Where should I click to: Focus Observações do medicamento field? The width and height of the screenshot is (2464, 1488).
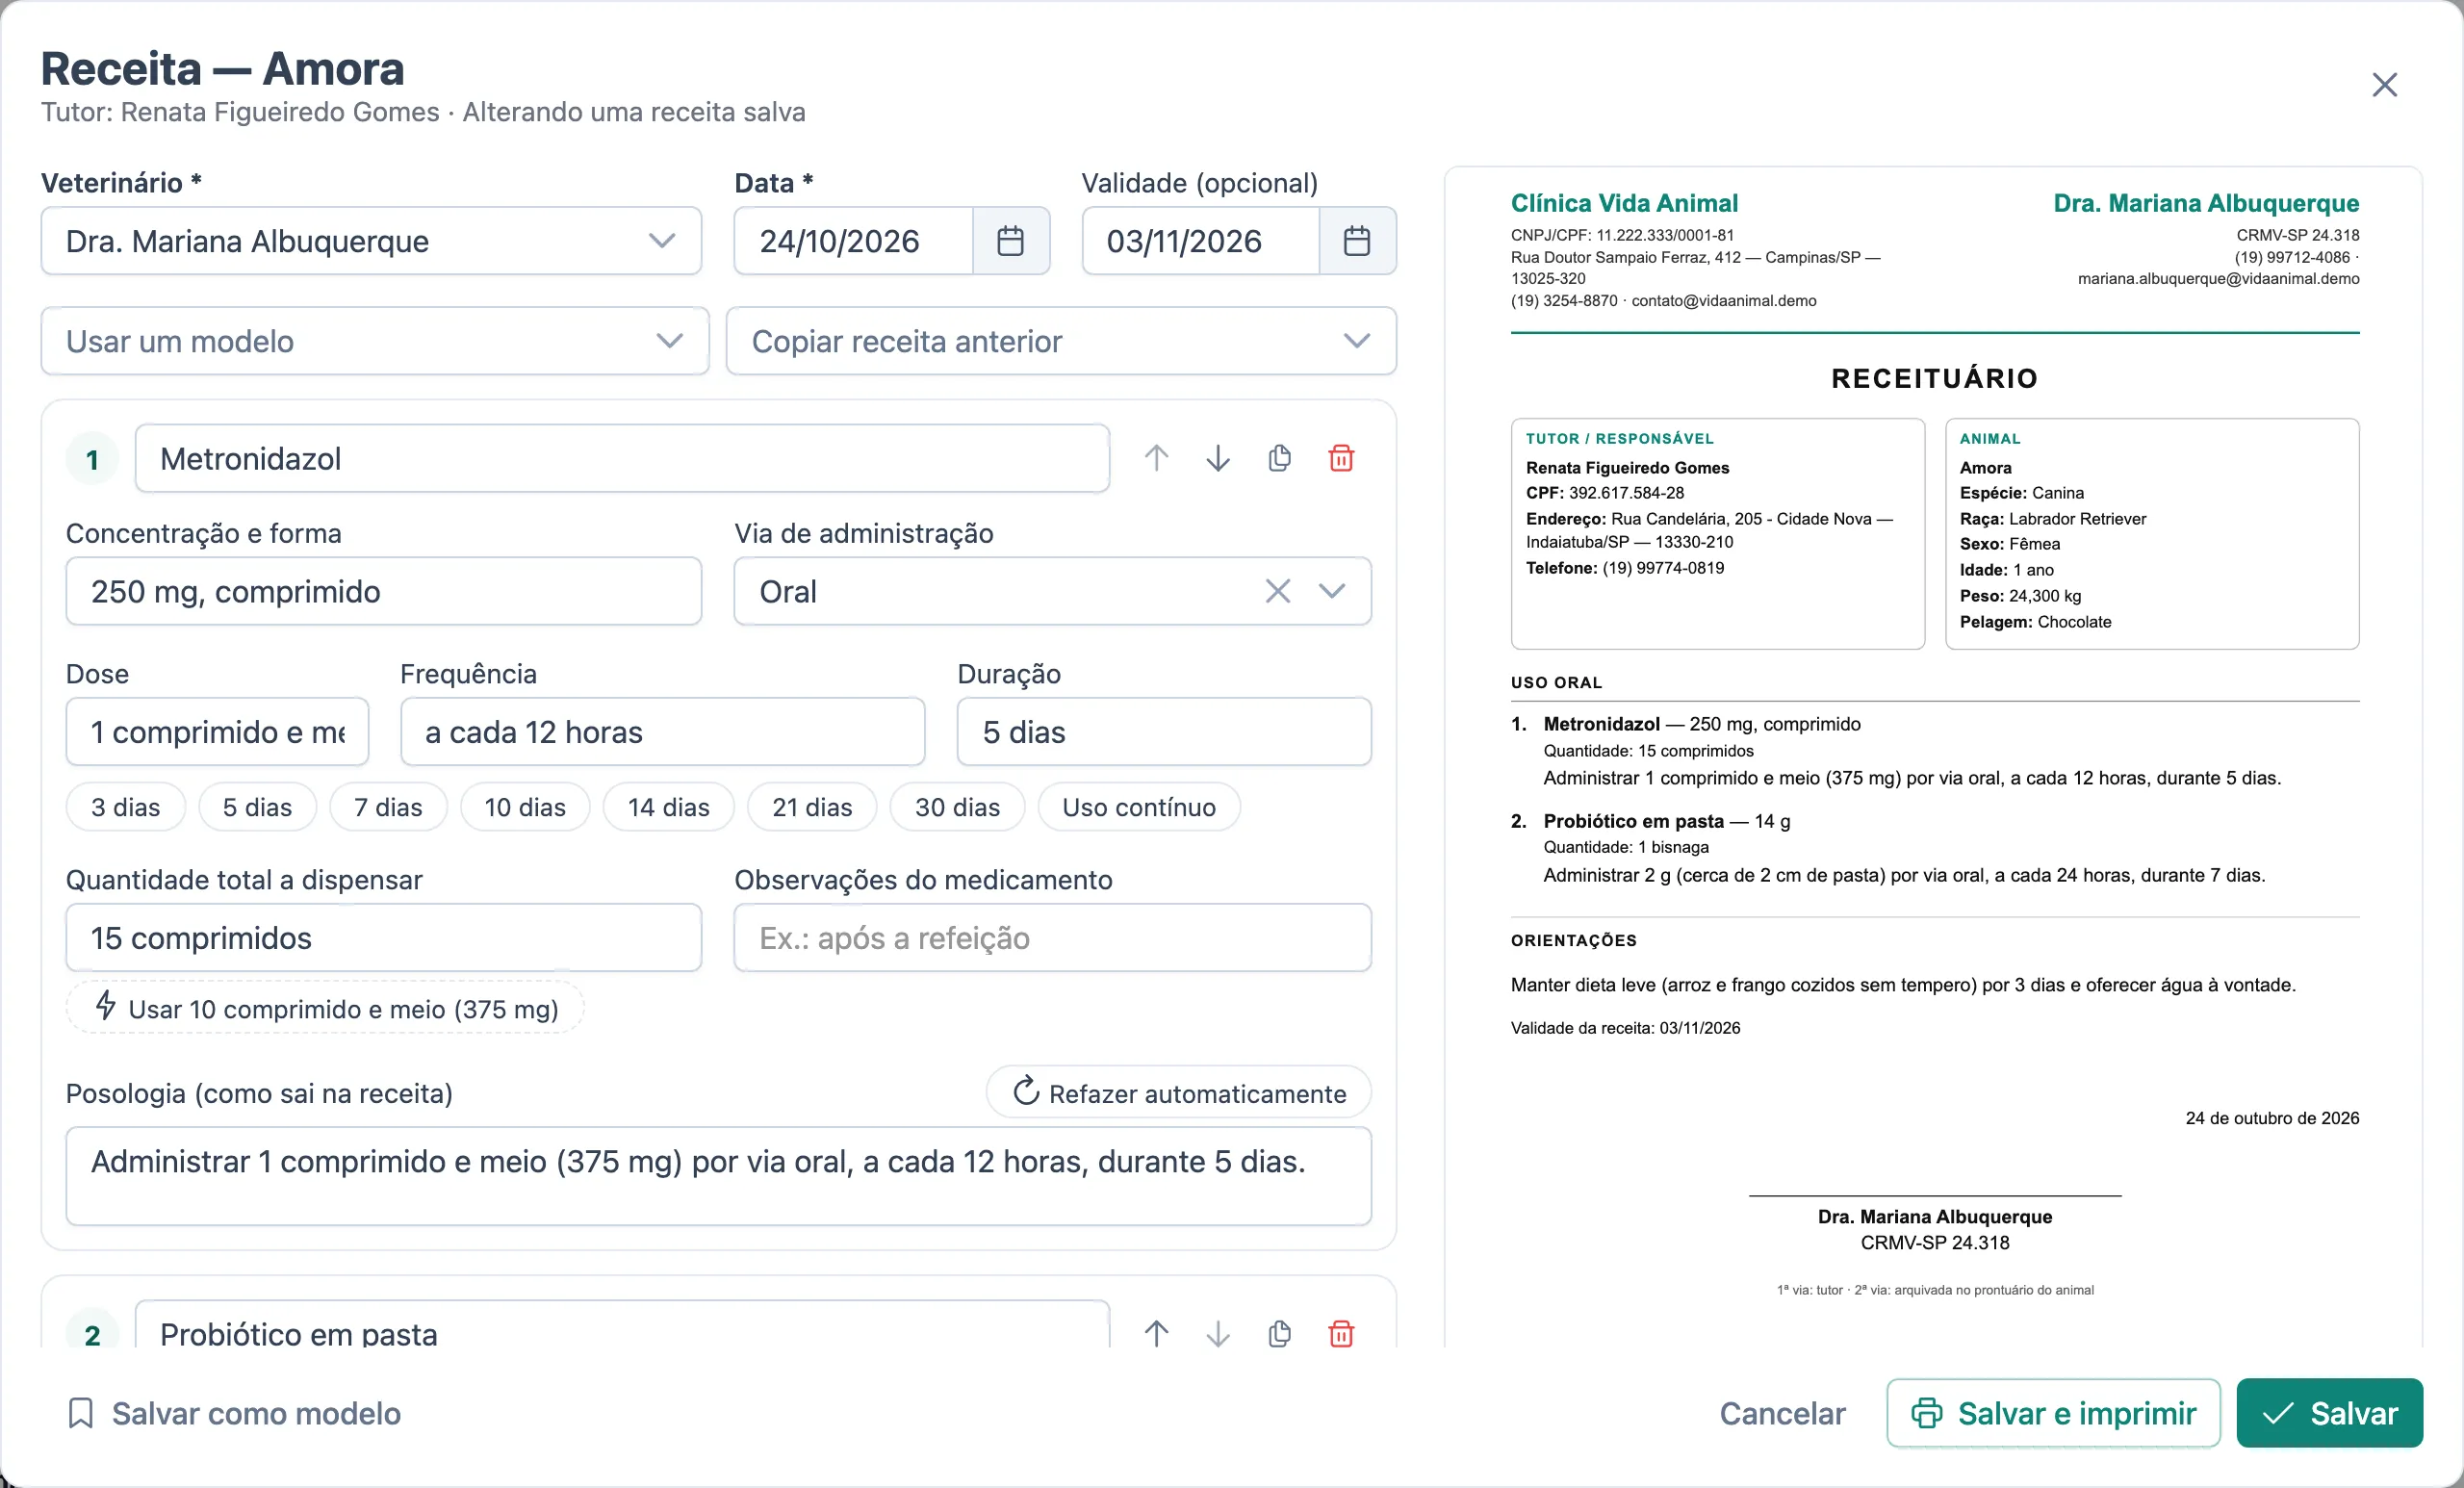(1052, 937)
